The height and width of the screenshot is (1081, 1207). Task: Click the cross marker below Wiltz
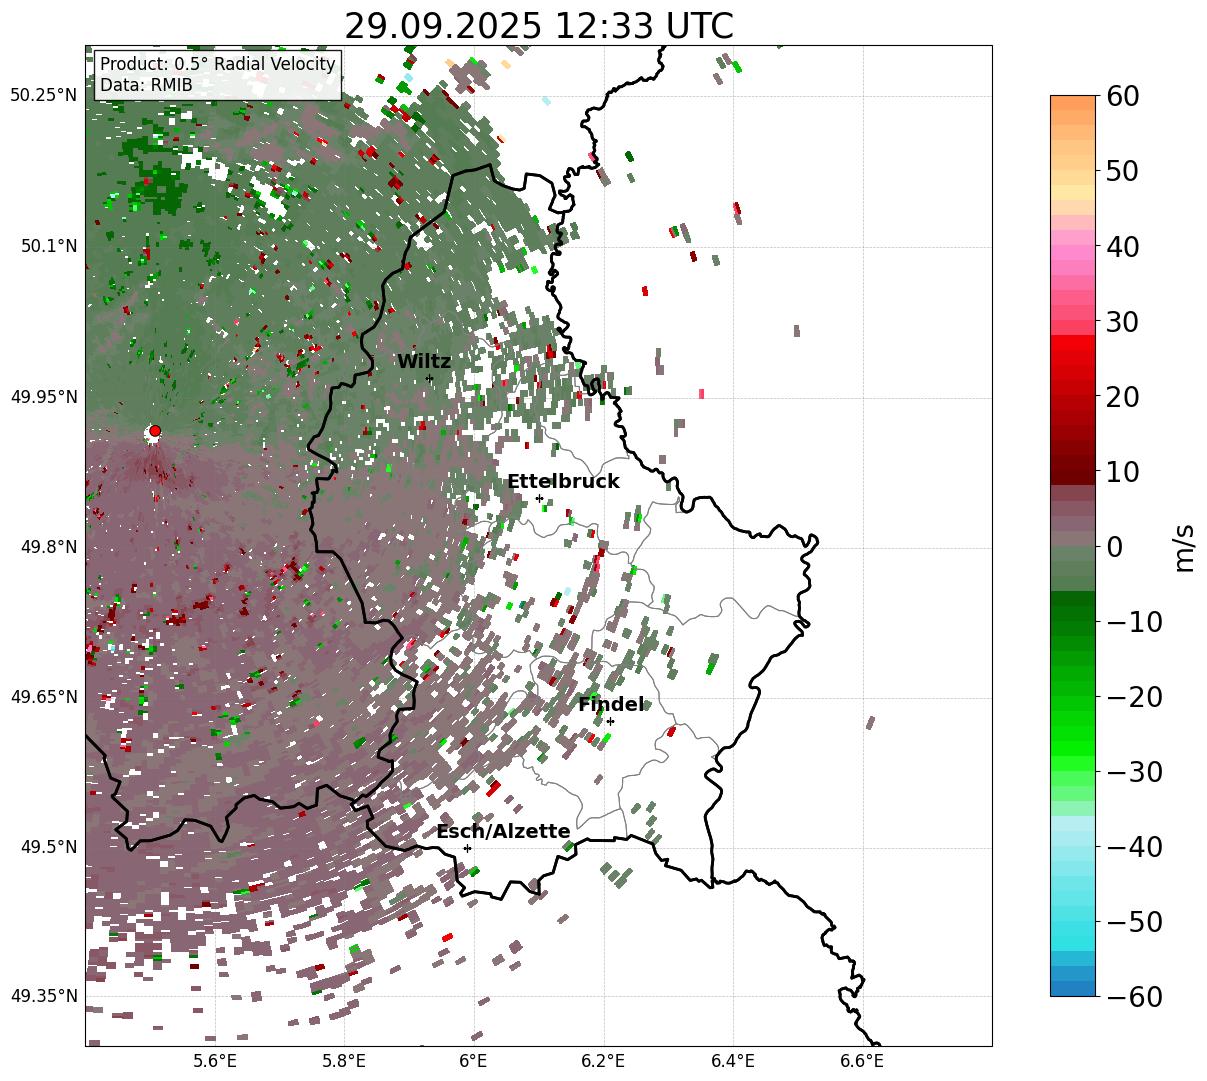pos(429,378)
